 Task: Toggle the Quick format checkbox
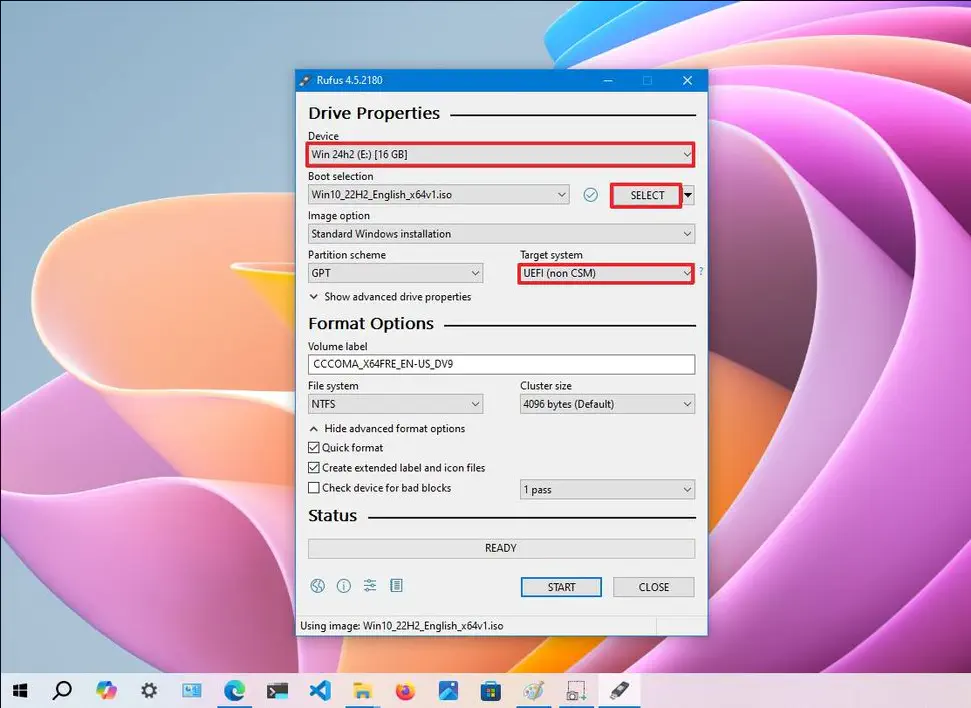314,447
